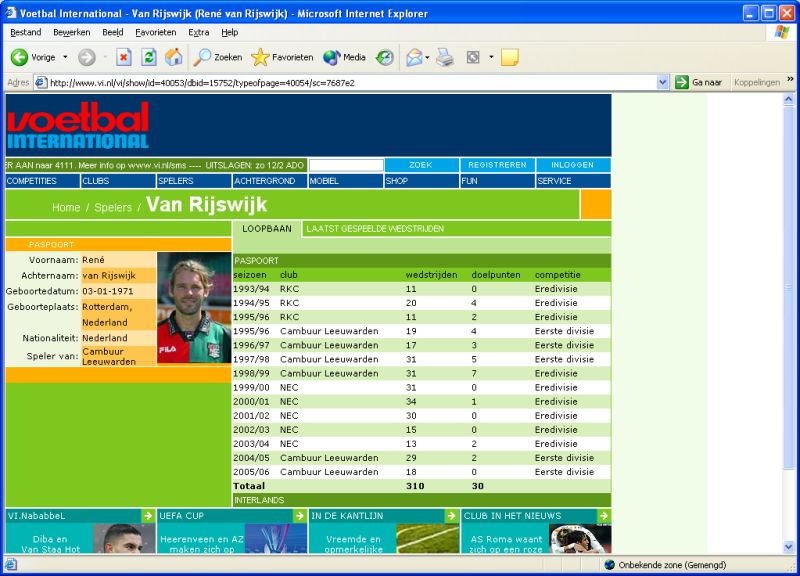Screen dimensions: 800x576
Task: Open MOBIEL navigation item
Action: [345, 181]
